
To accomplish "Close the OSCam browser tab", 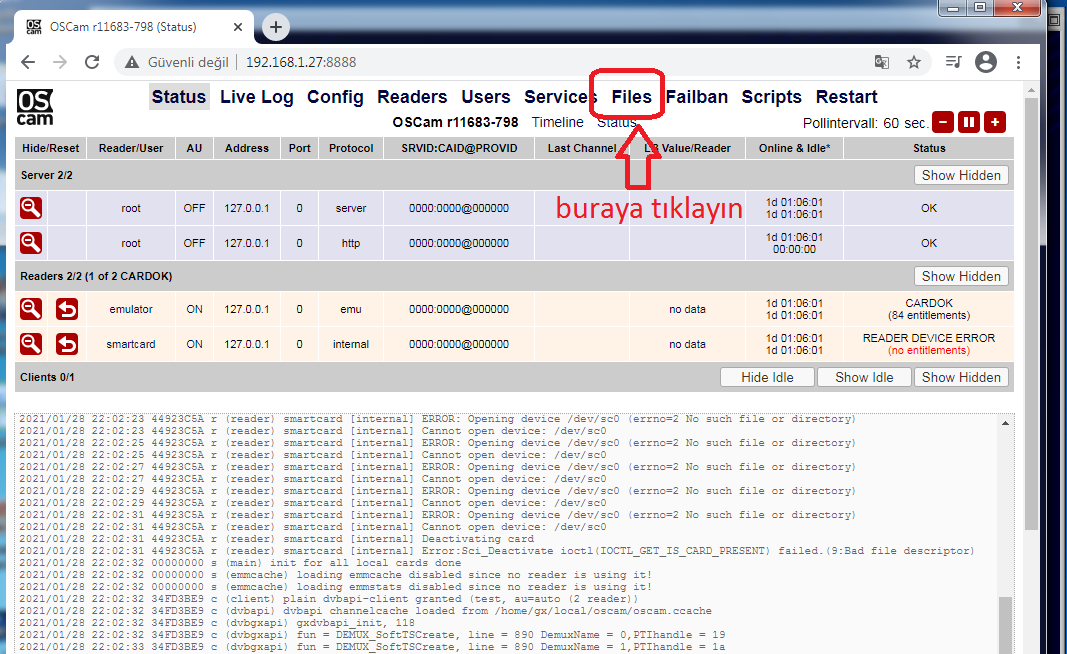I will coord(237,27).
